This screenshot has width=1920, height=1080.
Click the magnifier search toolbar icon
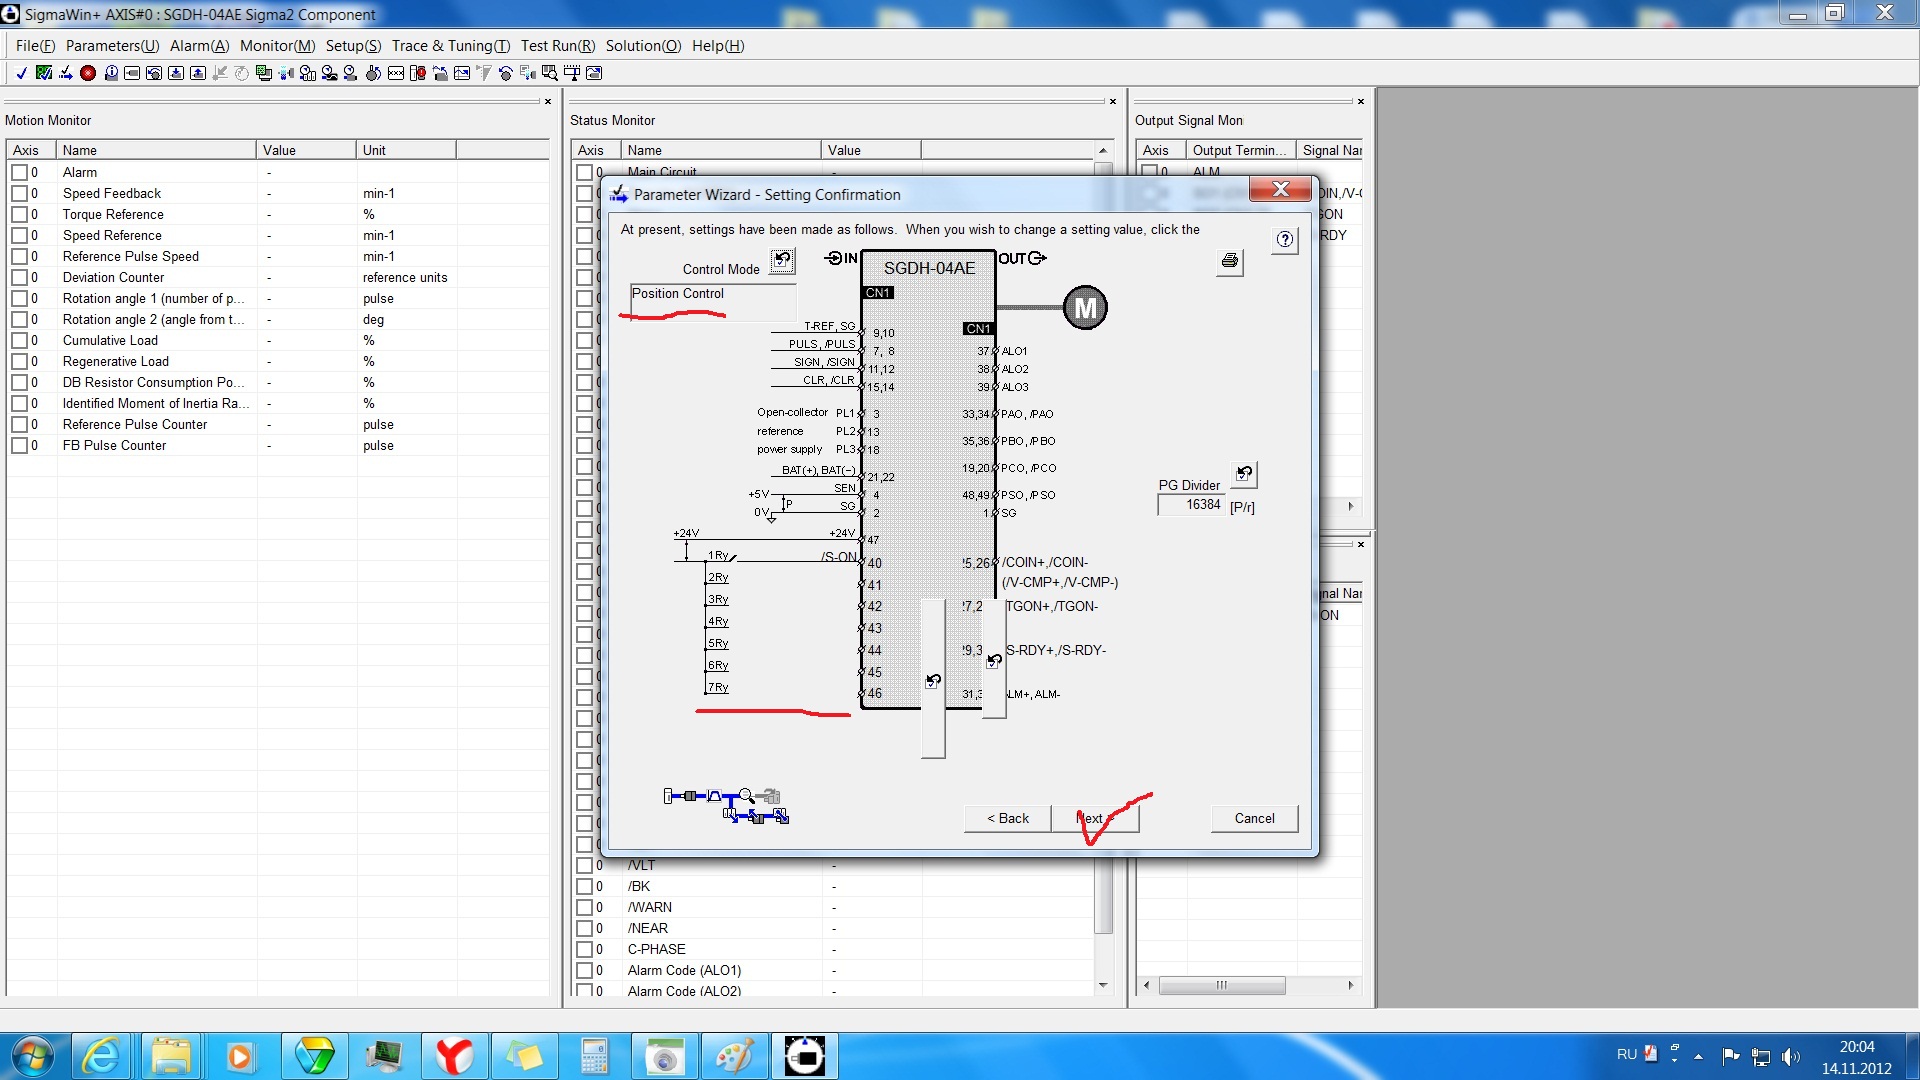[x=550, y=73]
